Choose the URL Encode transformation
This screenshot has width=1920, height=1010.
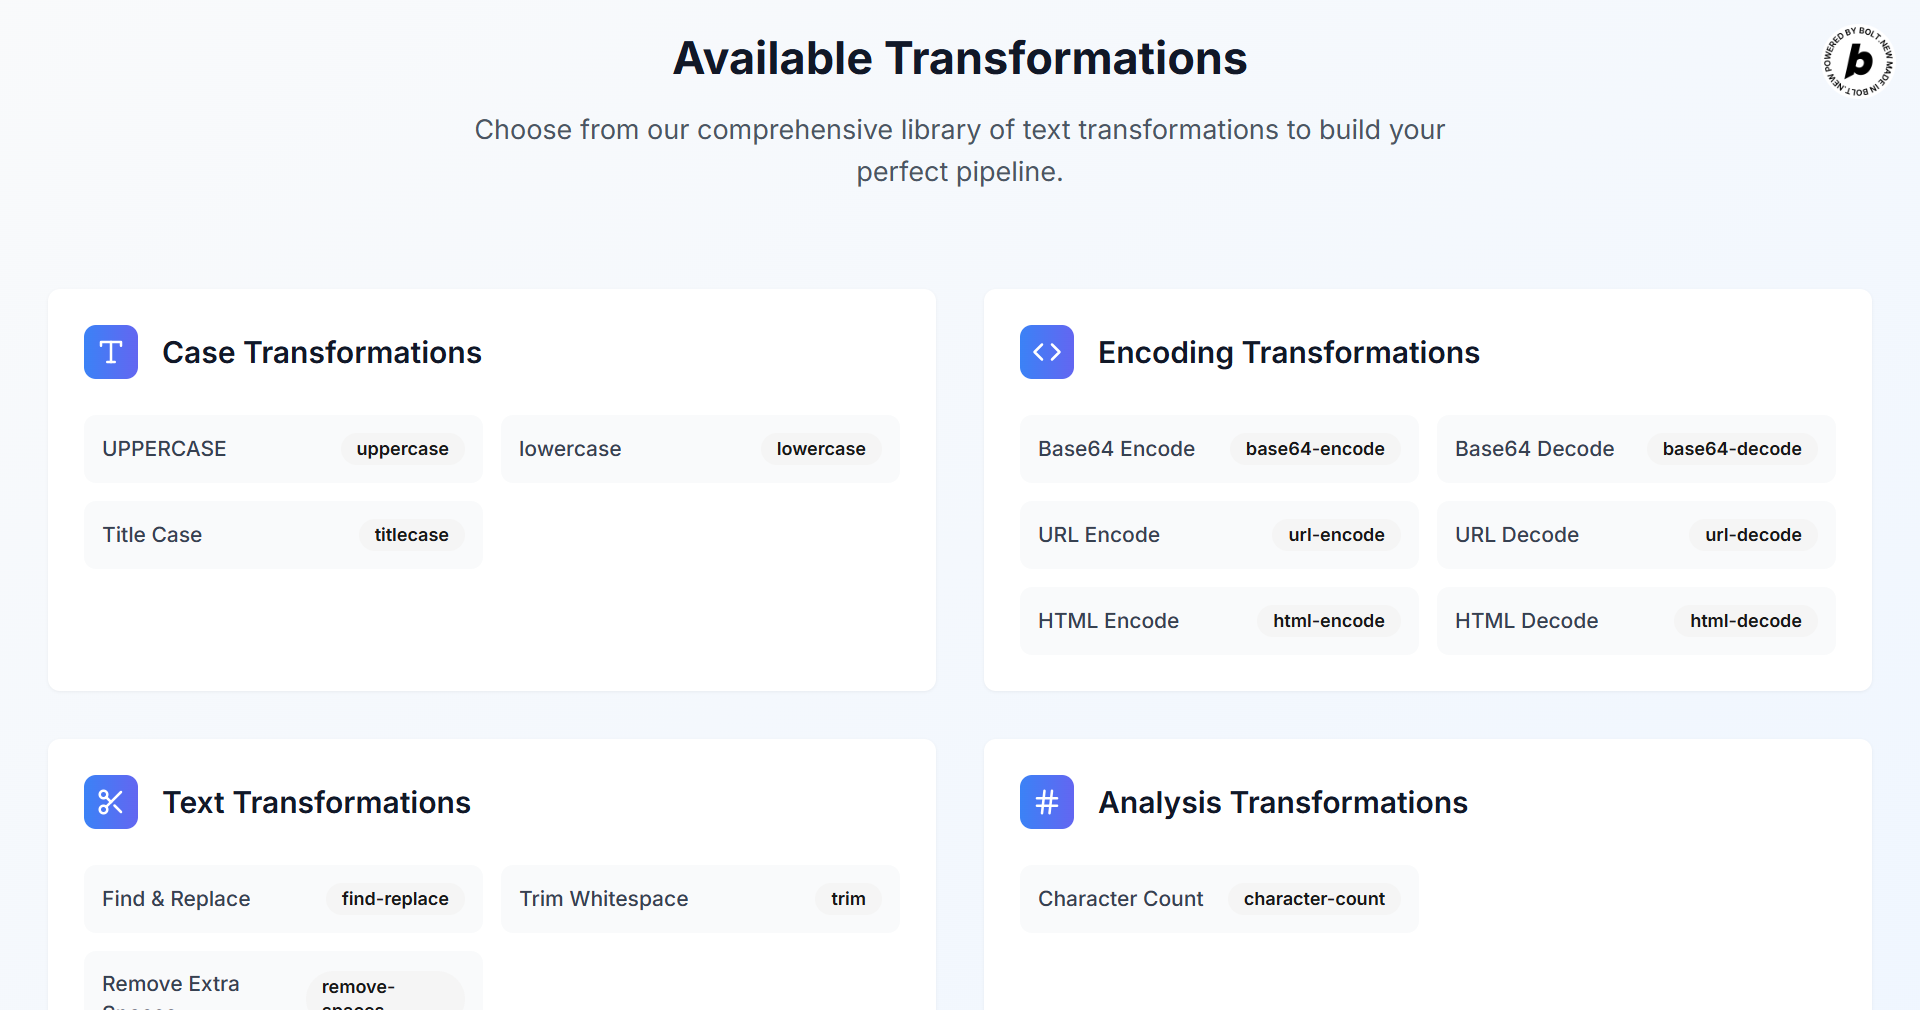click(1217, 534)
